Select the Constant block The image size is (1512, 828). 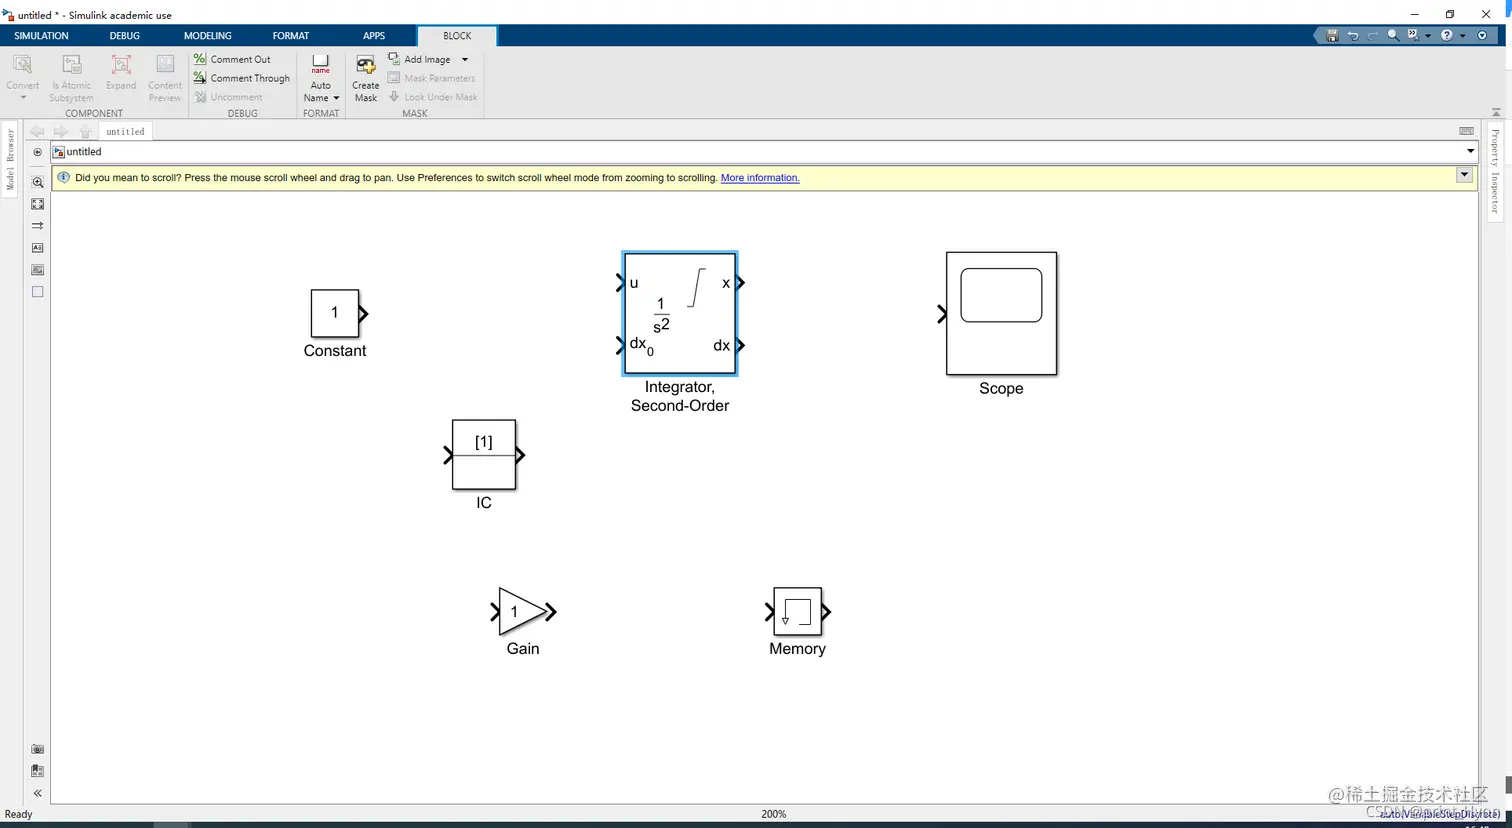click(335, 313)
